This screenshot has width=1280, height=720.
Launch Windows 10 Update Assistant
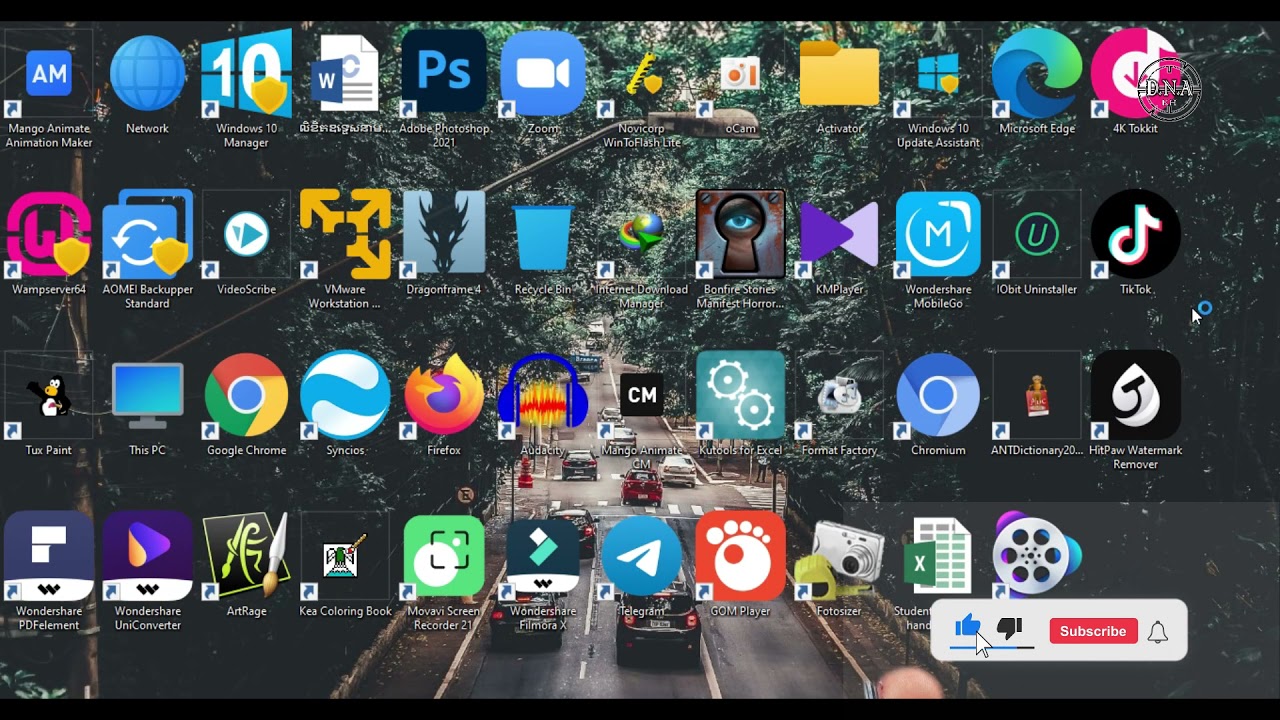[x=938, y=75]
